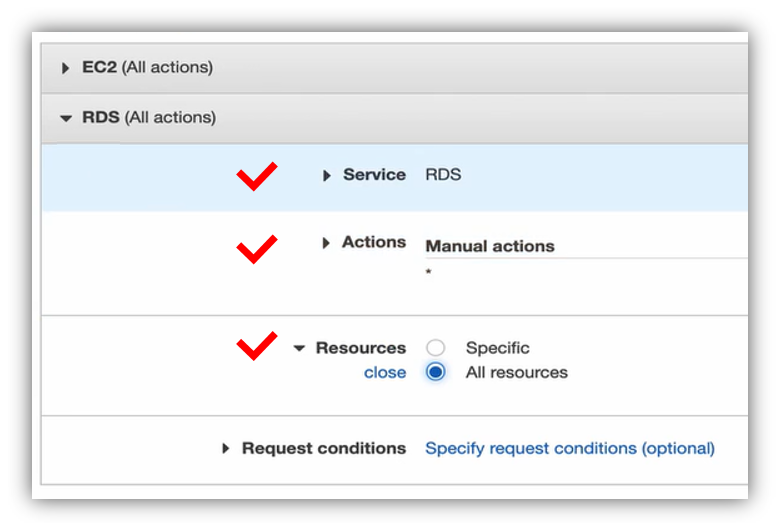Collapse the Resources row arrow
Image resolution: width=780 pixels, height=531 pixels.
coord(299,349)
